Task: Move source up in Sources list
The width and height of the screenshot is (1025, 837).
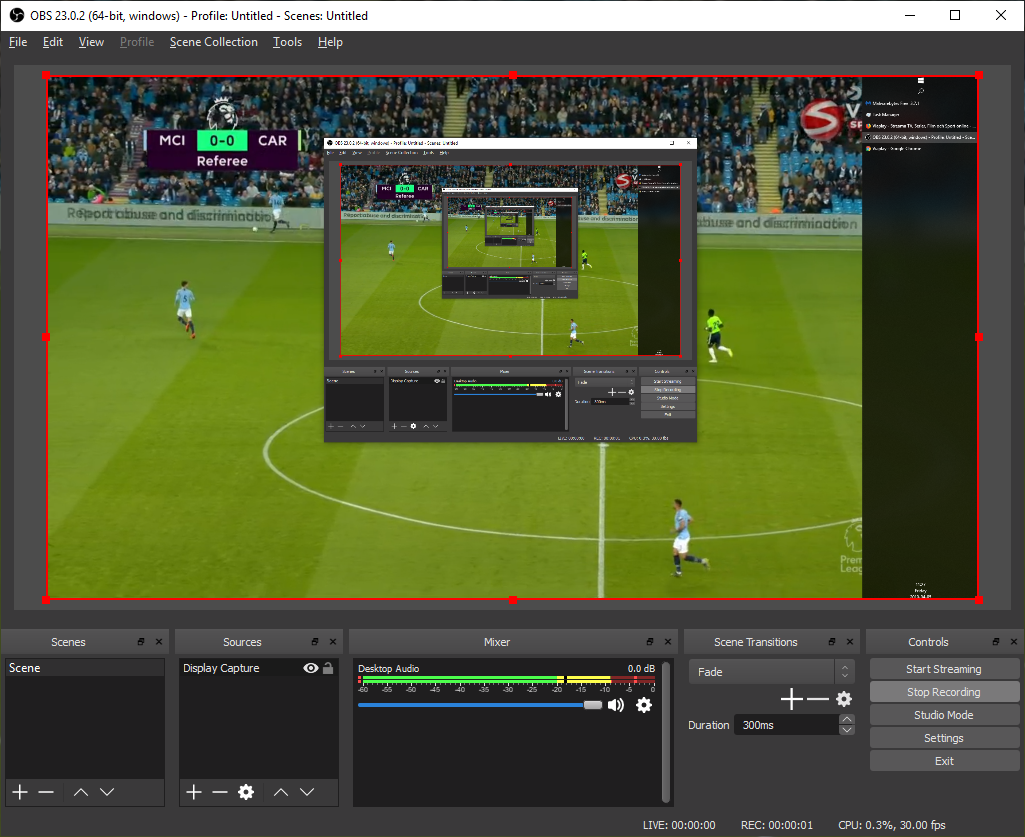Action: point(281,792)
